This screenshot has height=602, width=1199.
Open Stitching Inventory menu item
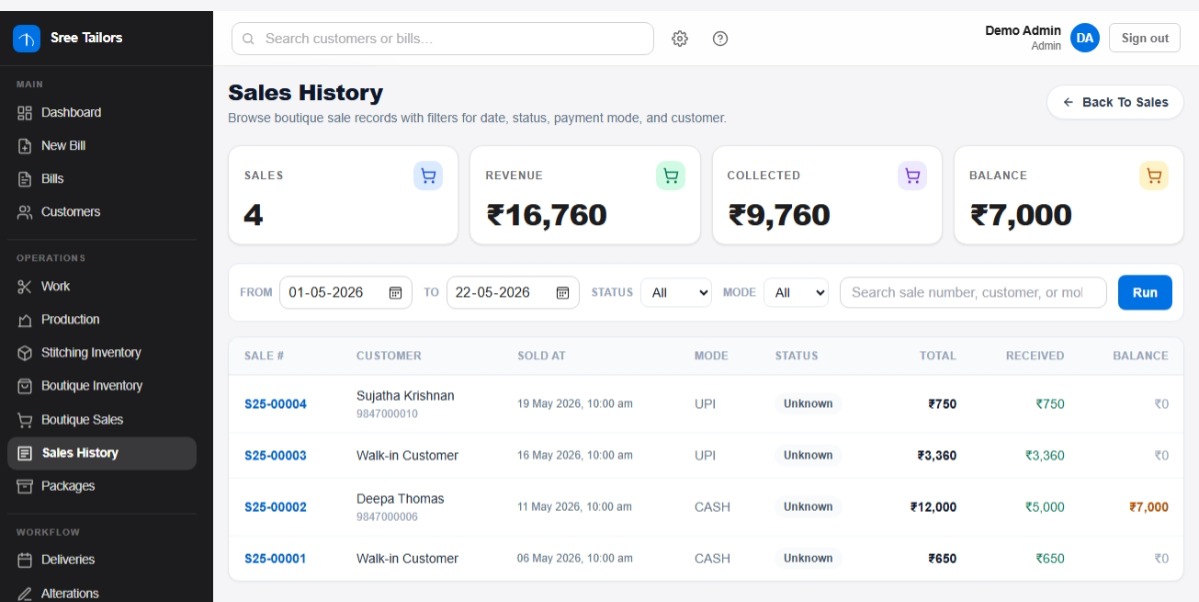(x=102, y=353)
